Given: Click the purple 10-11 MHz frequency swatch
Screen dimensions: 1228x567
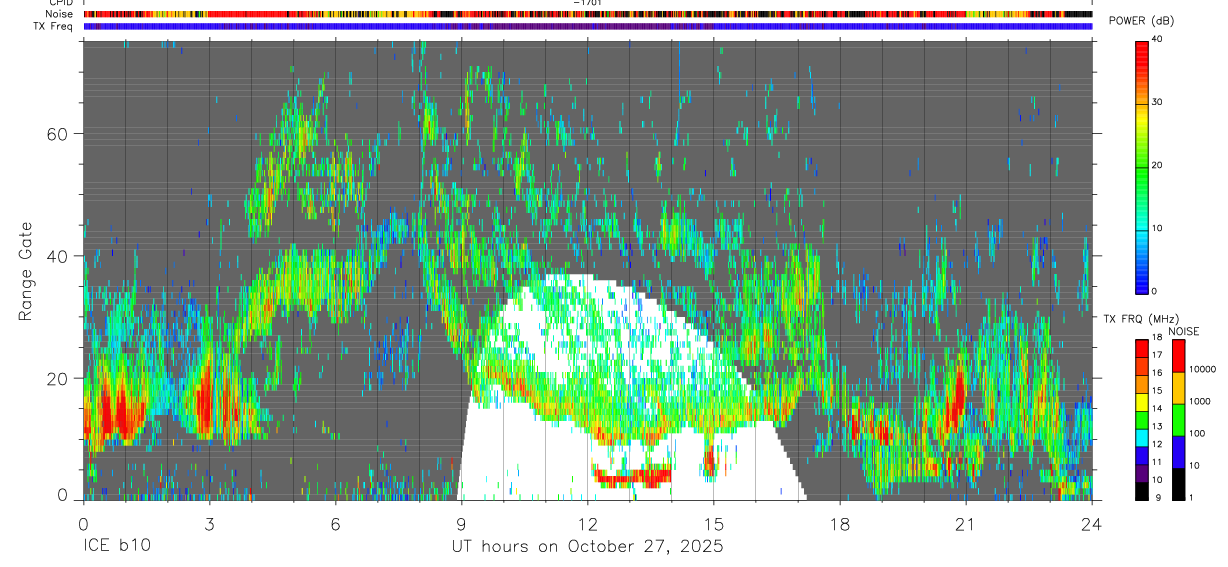Looking at the screenshot, I should [x=1141, y=473].
